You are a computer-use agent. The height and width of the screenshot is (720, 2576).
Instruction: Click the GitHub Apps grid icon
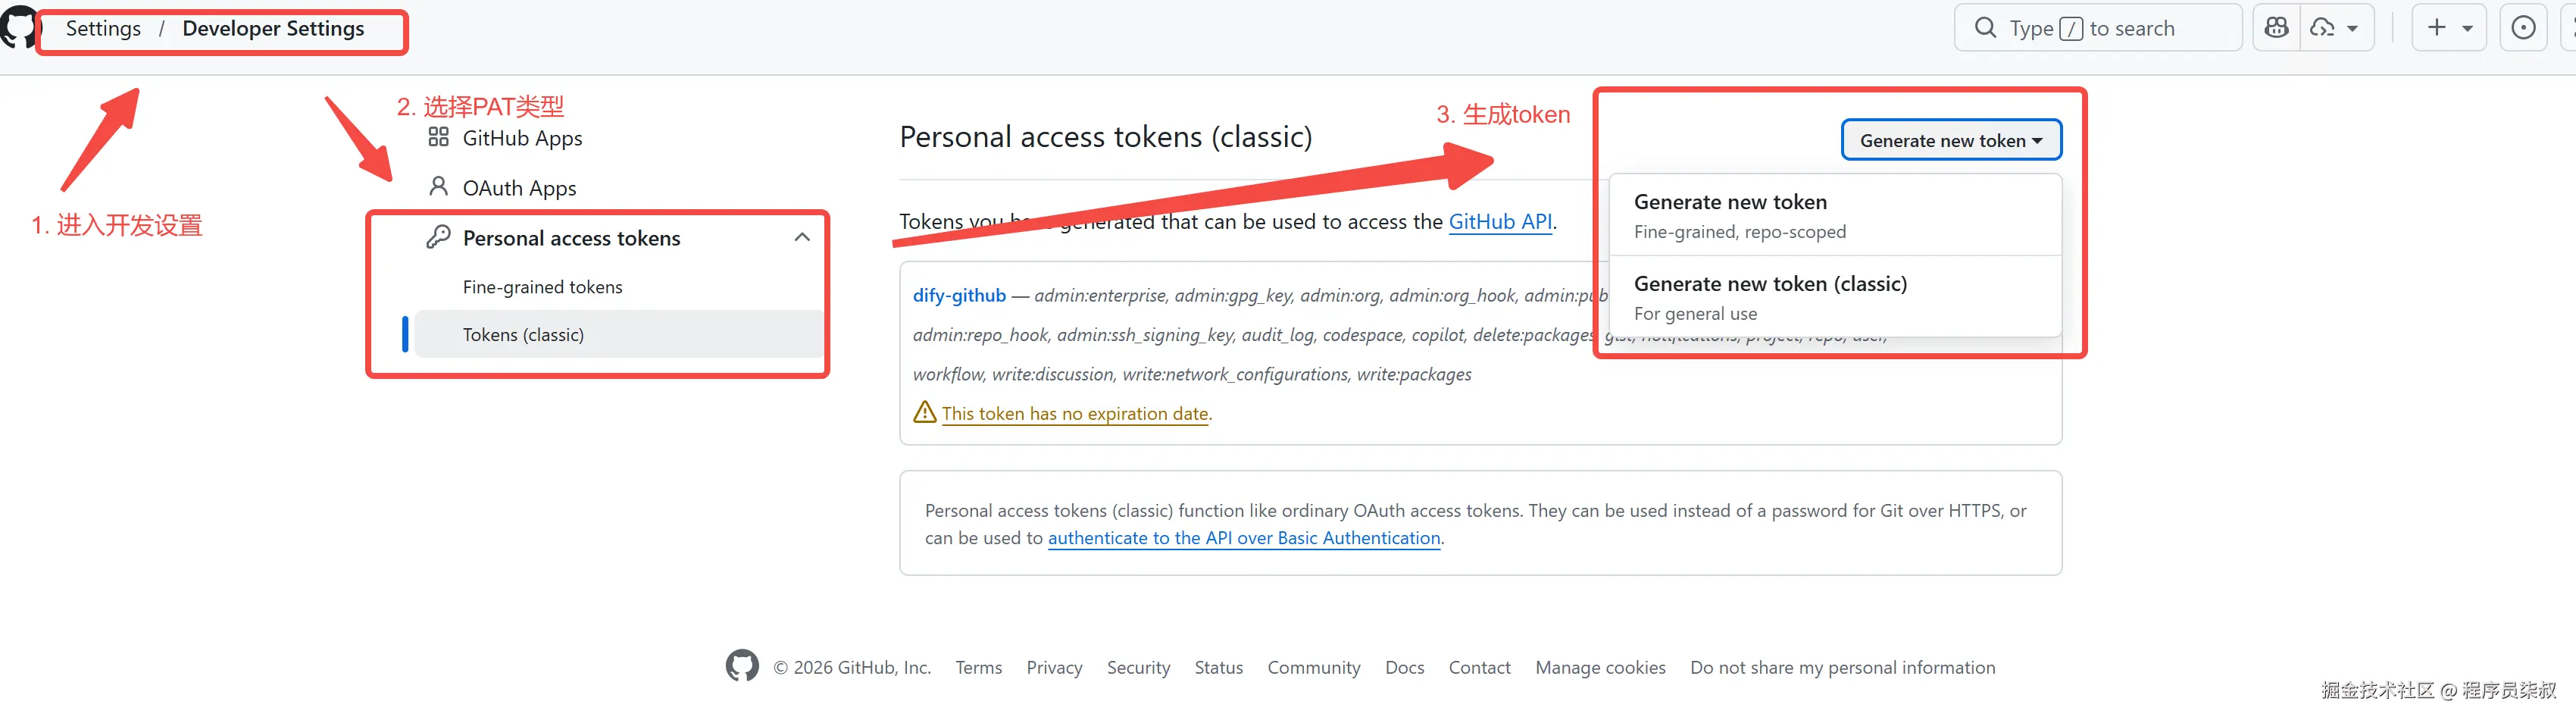point(438,137)
